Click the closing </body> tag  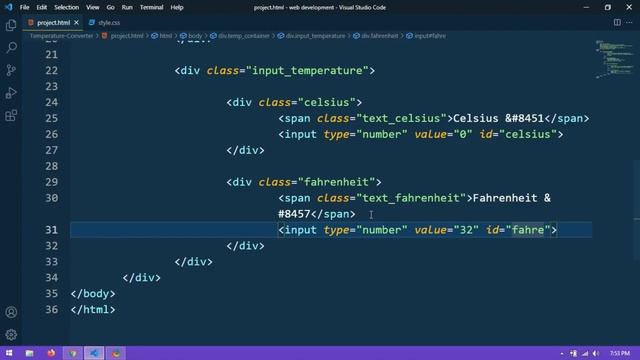pos(93,294)
